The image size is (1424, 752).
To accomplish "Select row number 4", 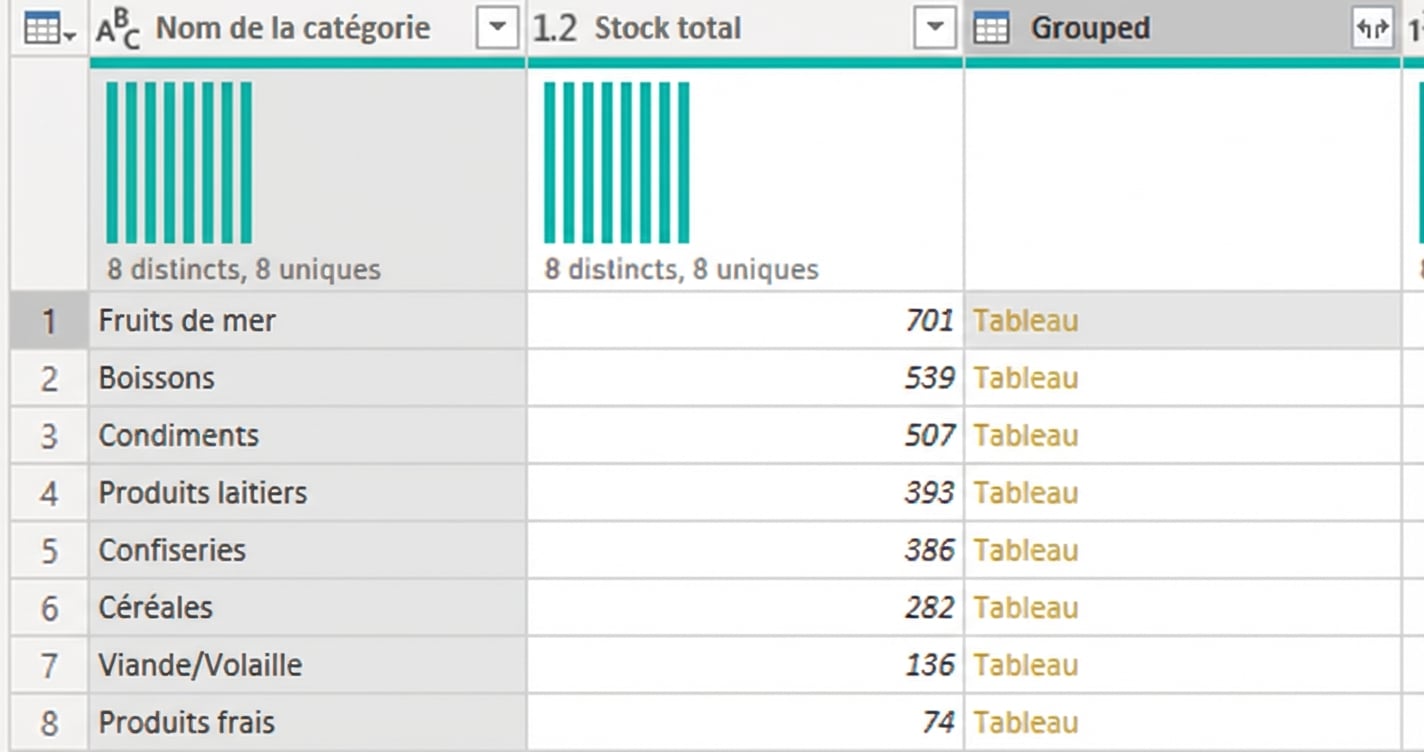I will [49, 493].
